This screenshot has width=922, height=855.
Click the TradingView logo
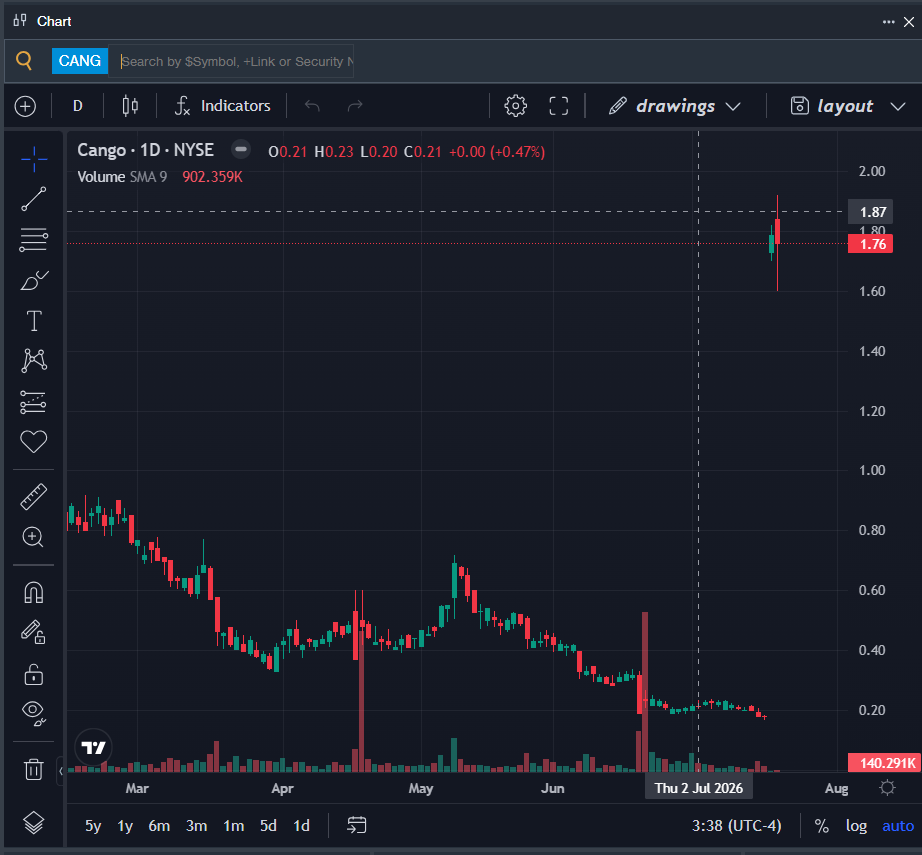[x=93, y=747]
